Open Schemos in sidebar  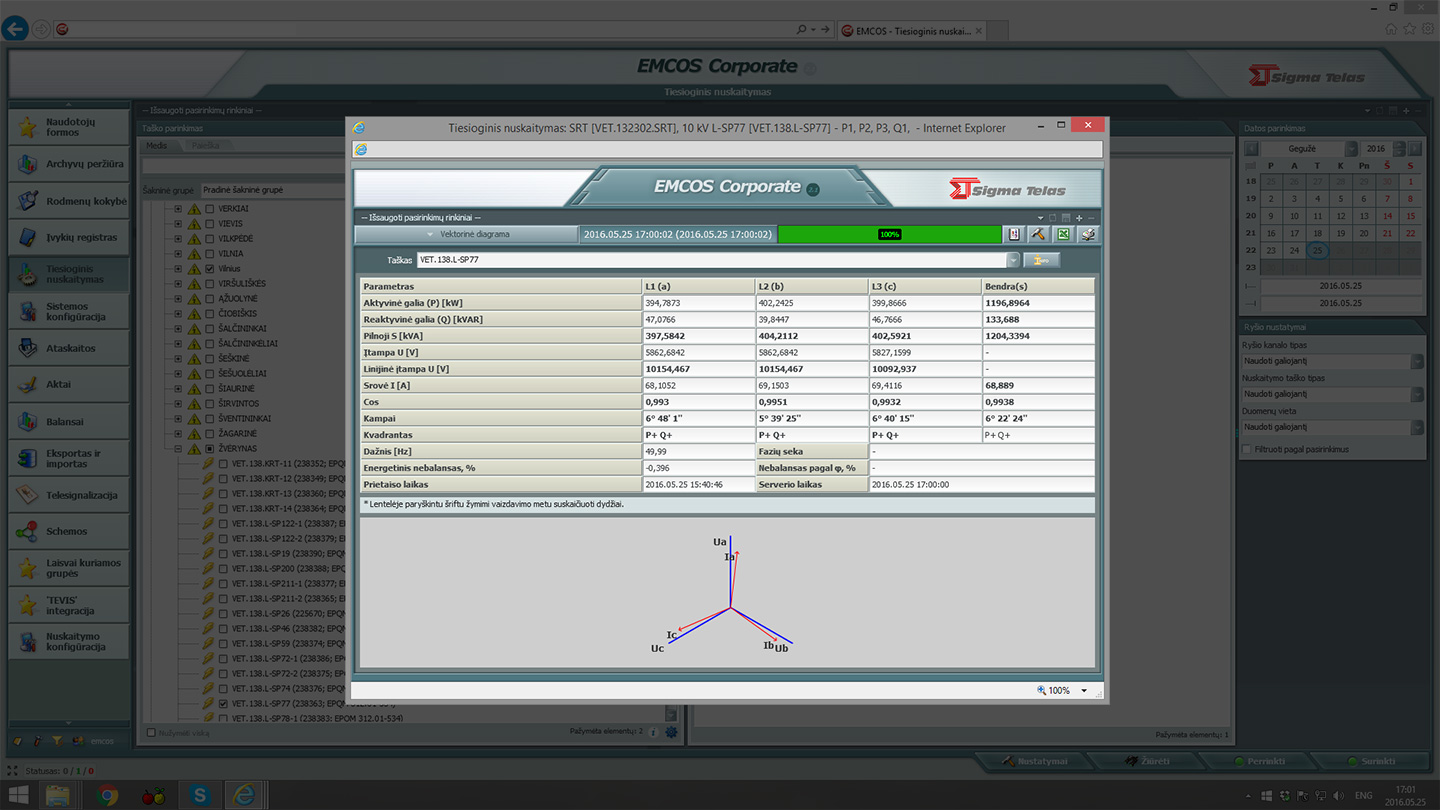click(69, 531)
